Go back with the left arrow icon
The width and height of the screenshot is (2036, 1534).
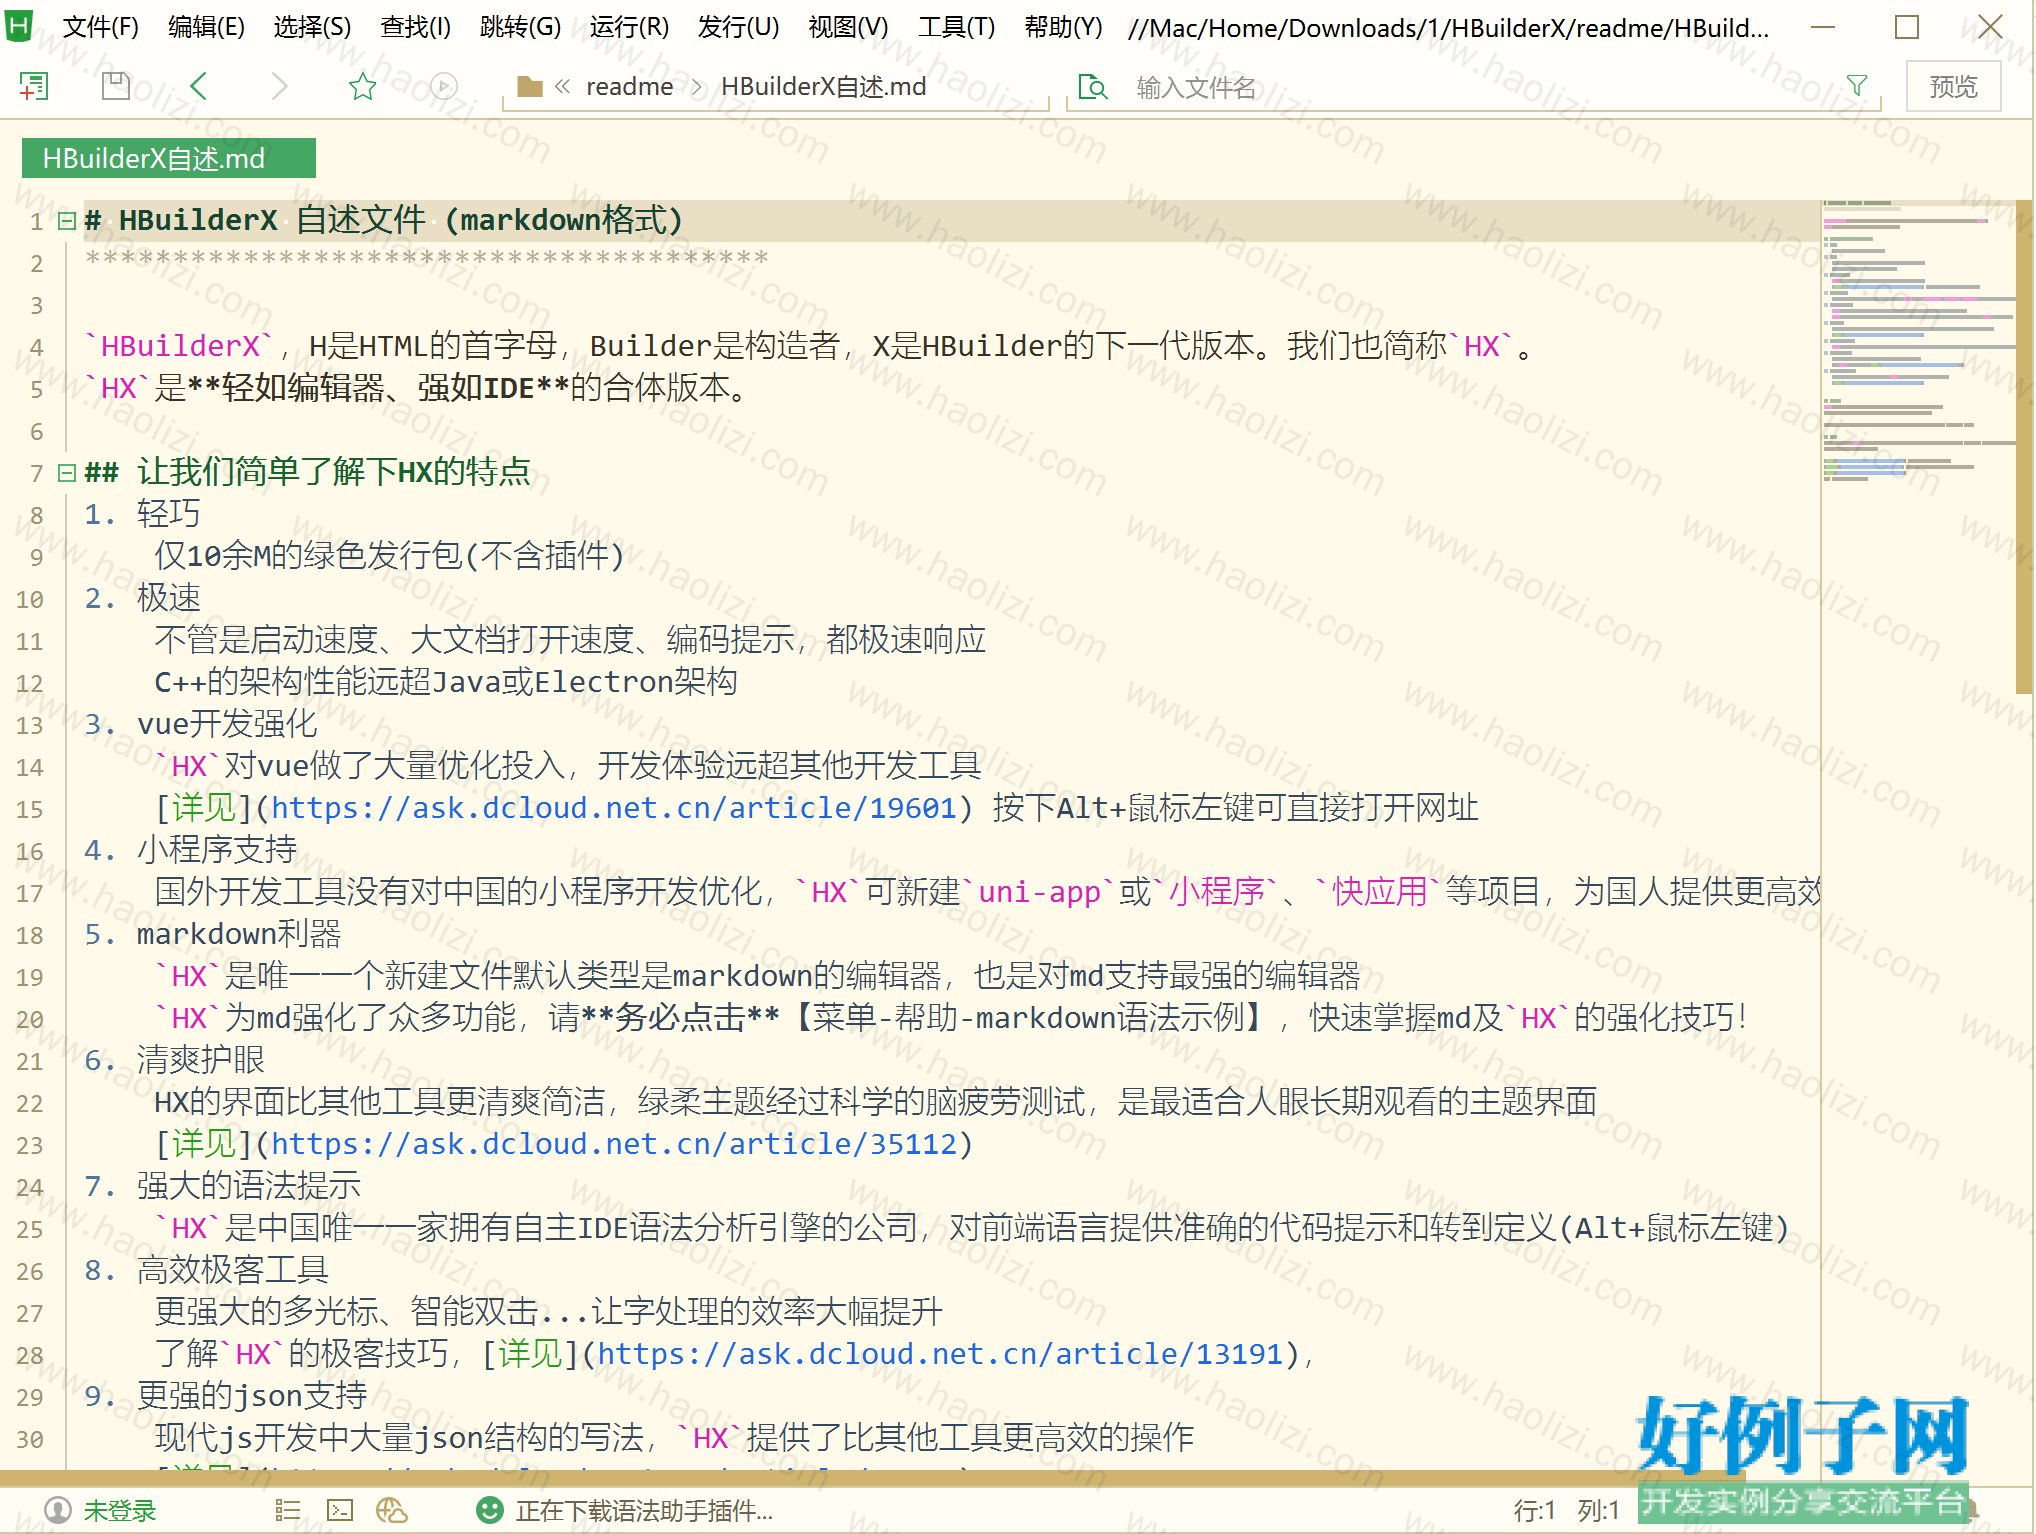click(198, 87)
